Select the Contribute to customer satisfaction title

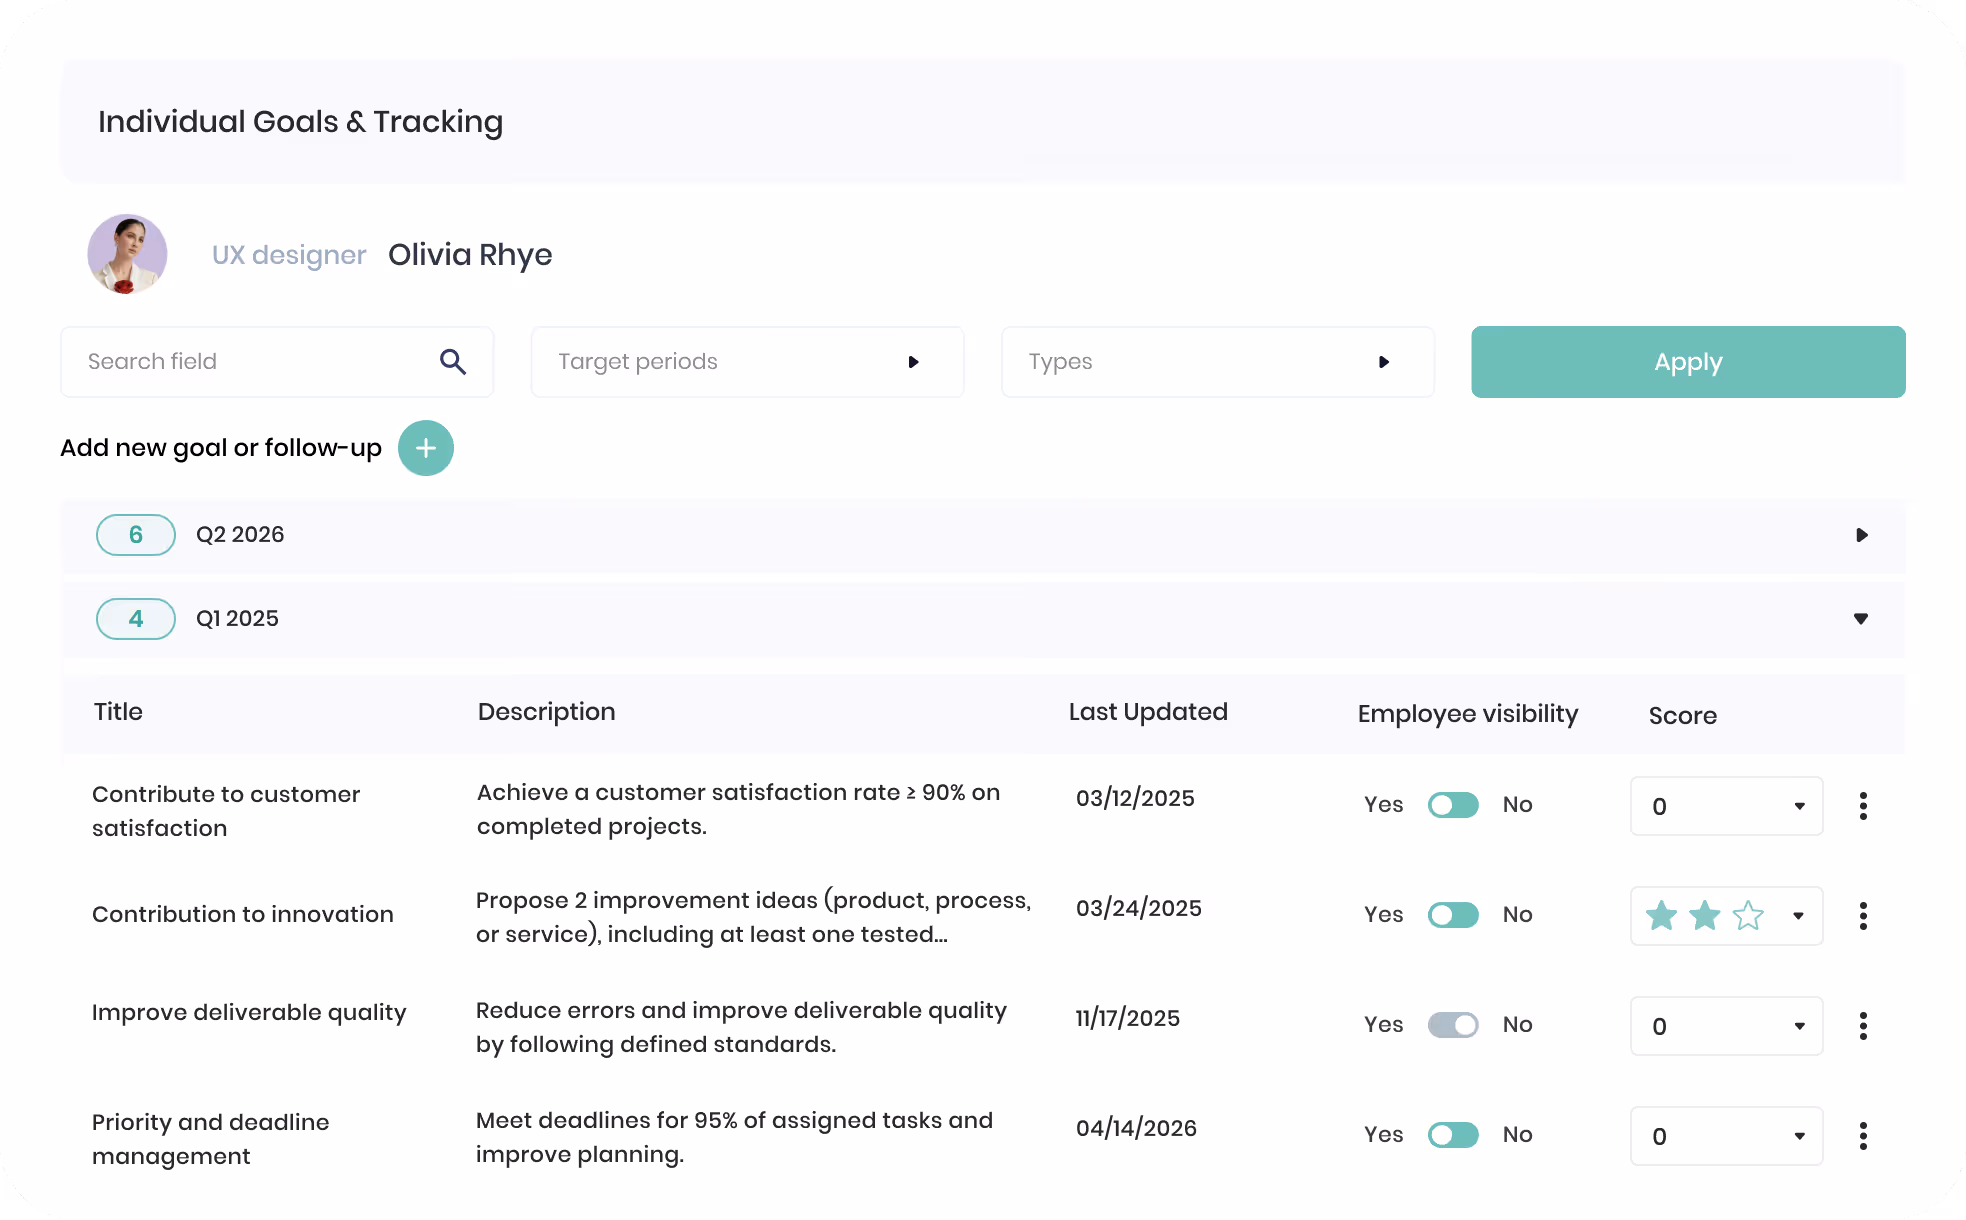tap(226, 811)
